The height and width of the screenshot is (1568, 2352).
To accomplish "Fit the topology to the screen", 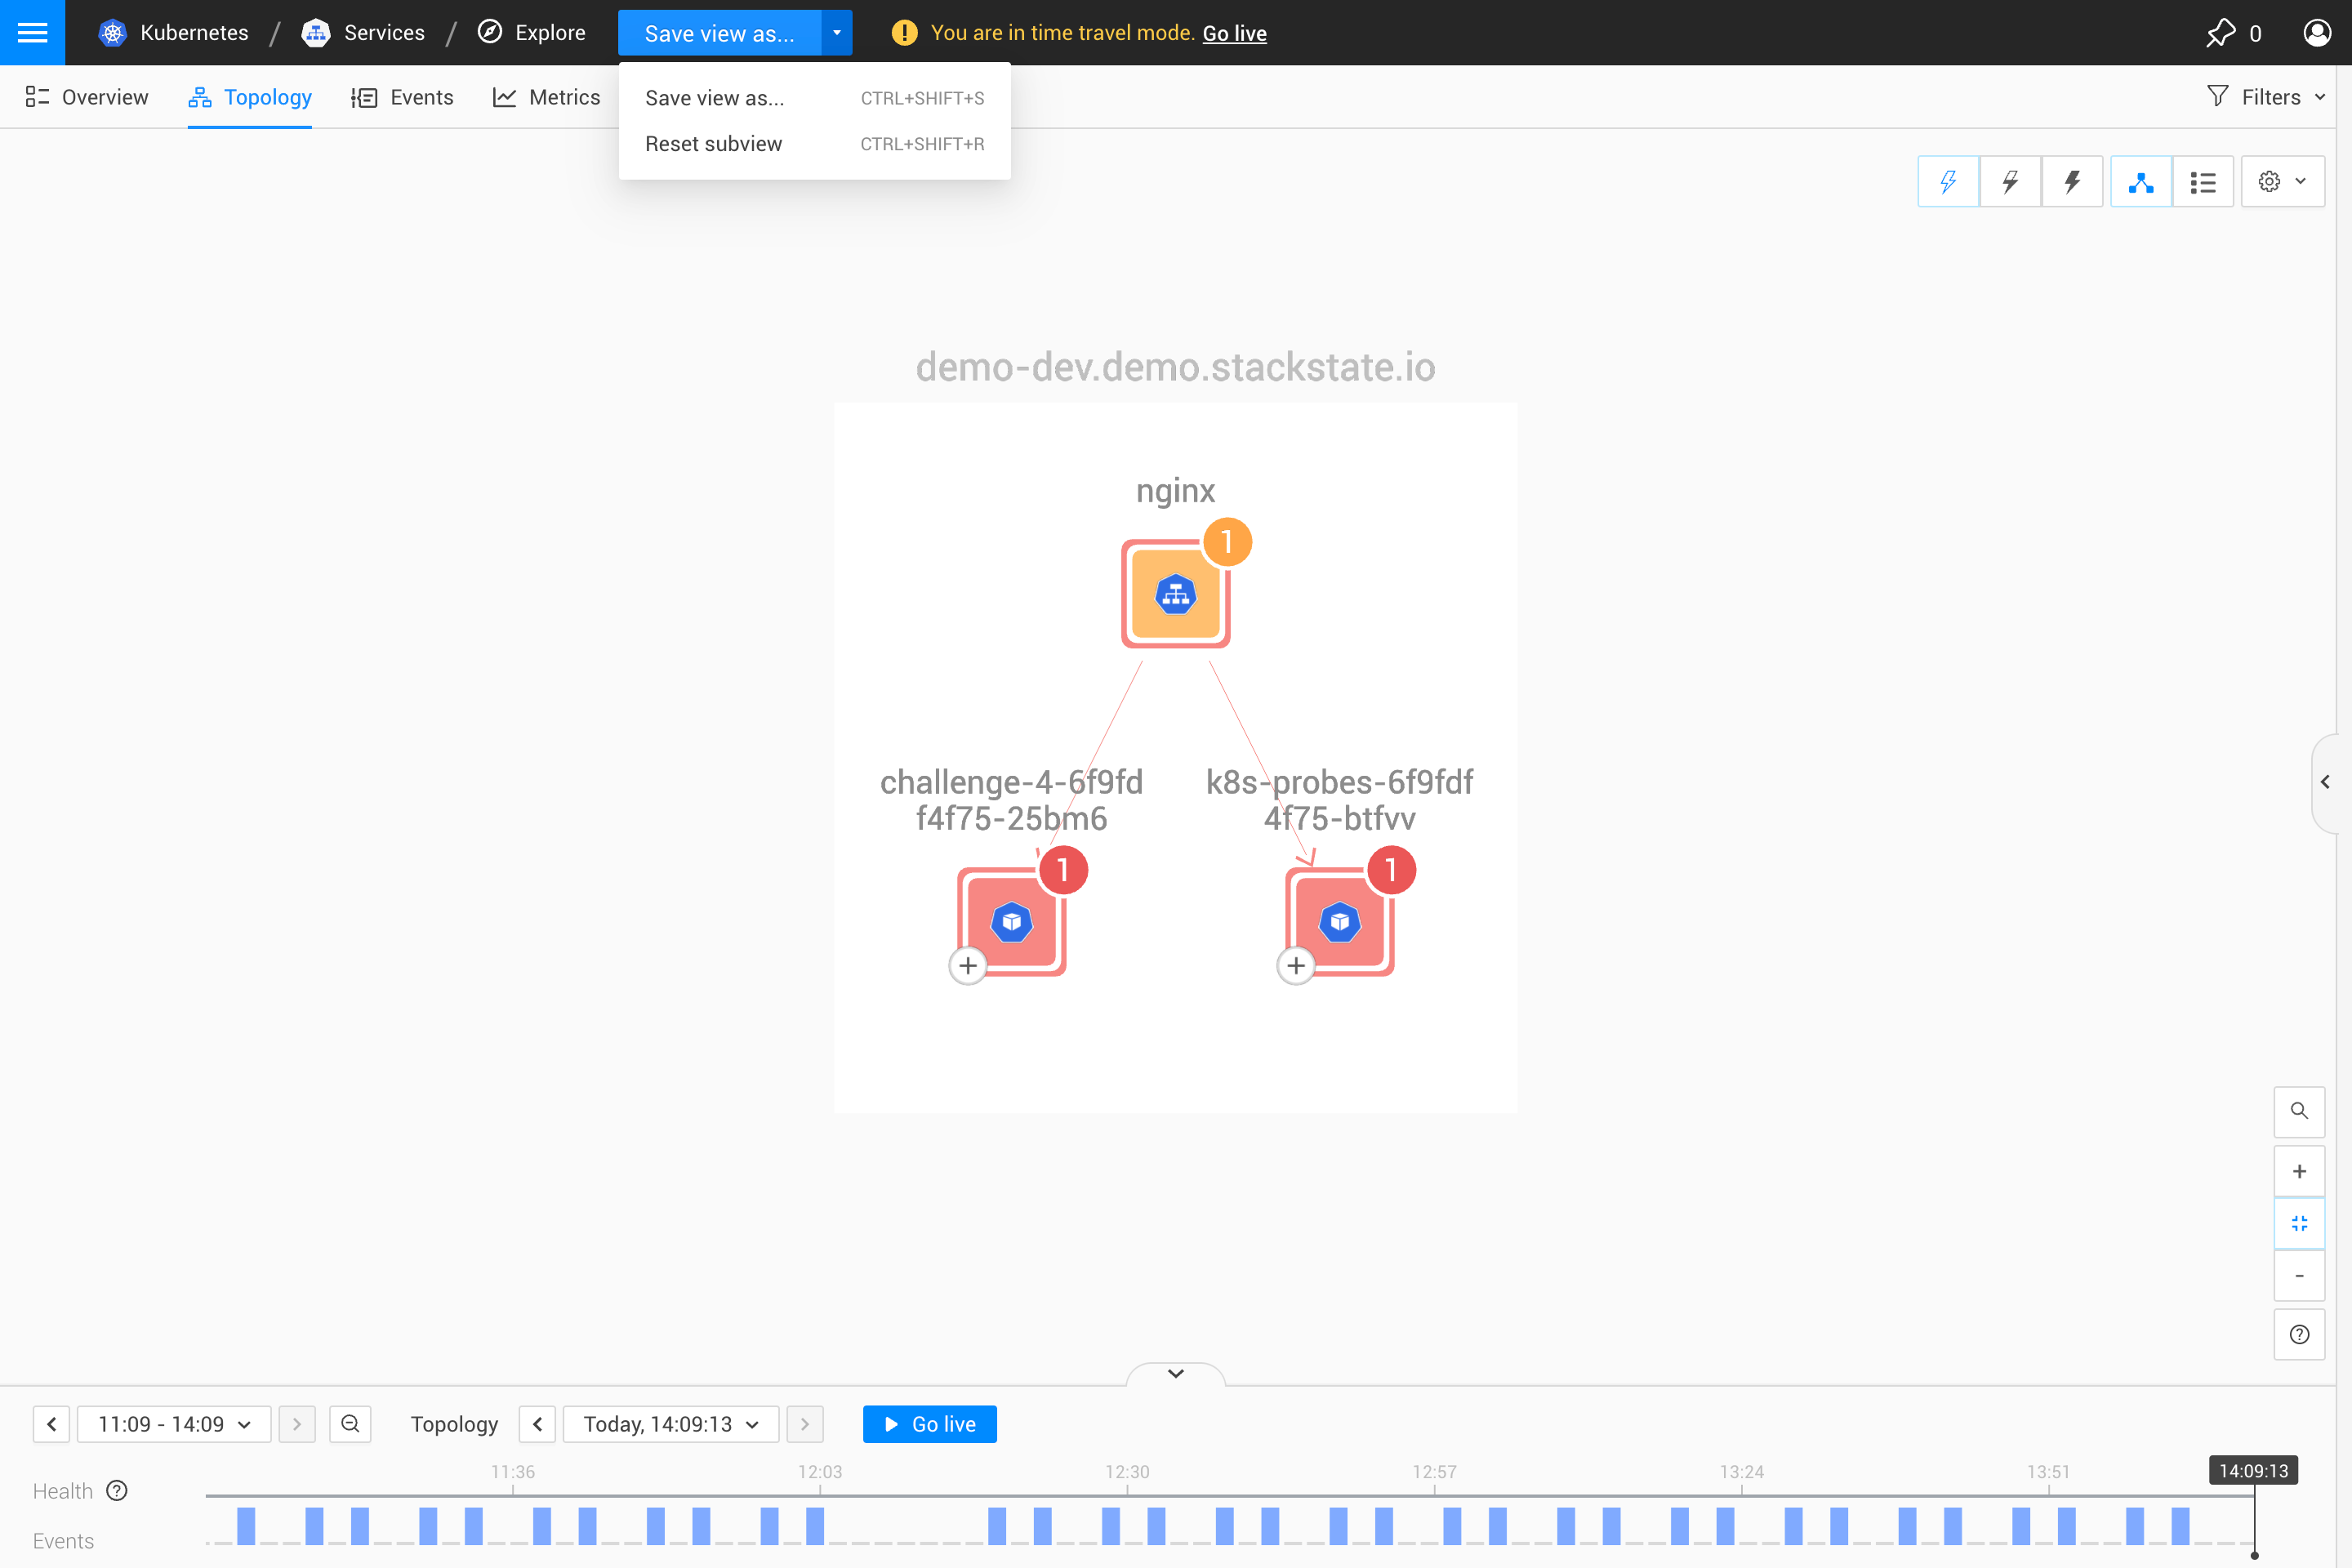I will click(x=2300, y=1223).
